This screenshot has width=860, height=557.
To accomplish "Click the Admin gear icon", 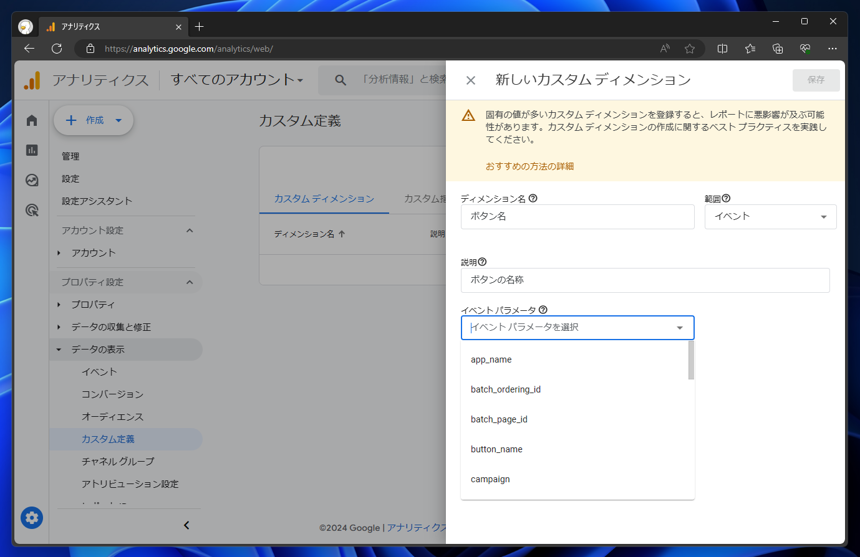I will tap(32, 518).
